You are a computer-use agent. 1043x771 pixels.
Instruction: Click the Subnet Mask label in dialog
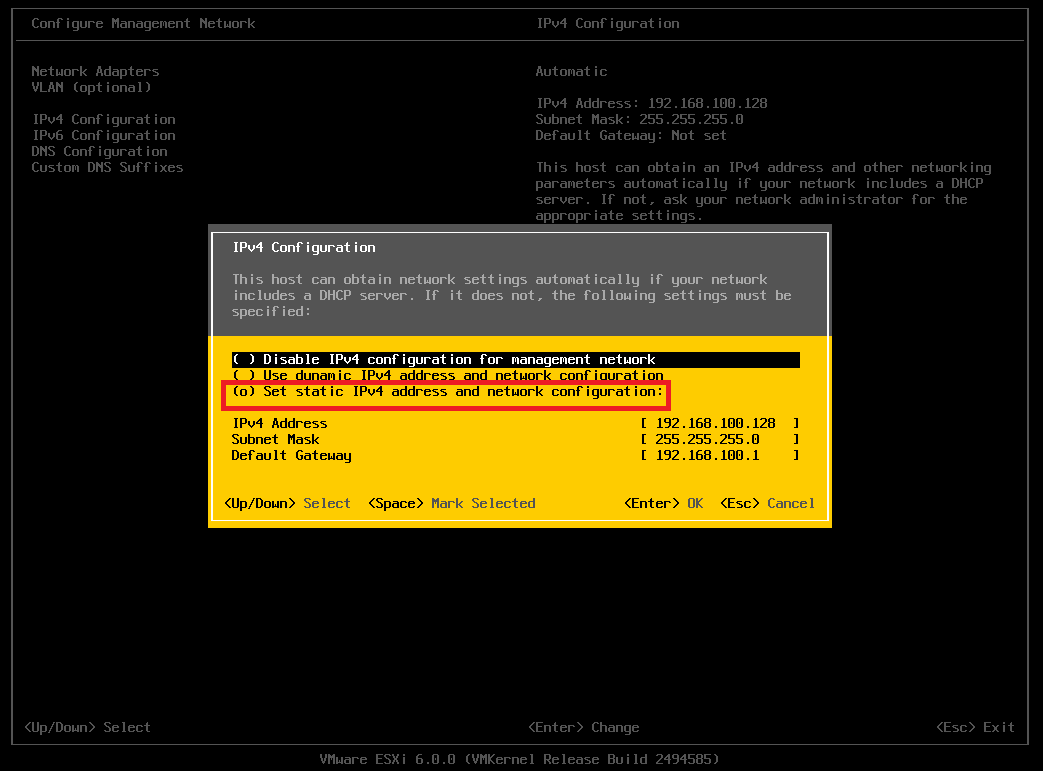tap(275, 439)
